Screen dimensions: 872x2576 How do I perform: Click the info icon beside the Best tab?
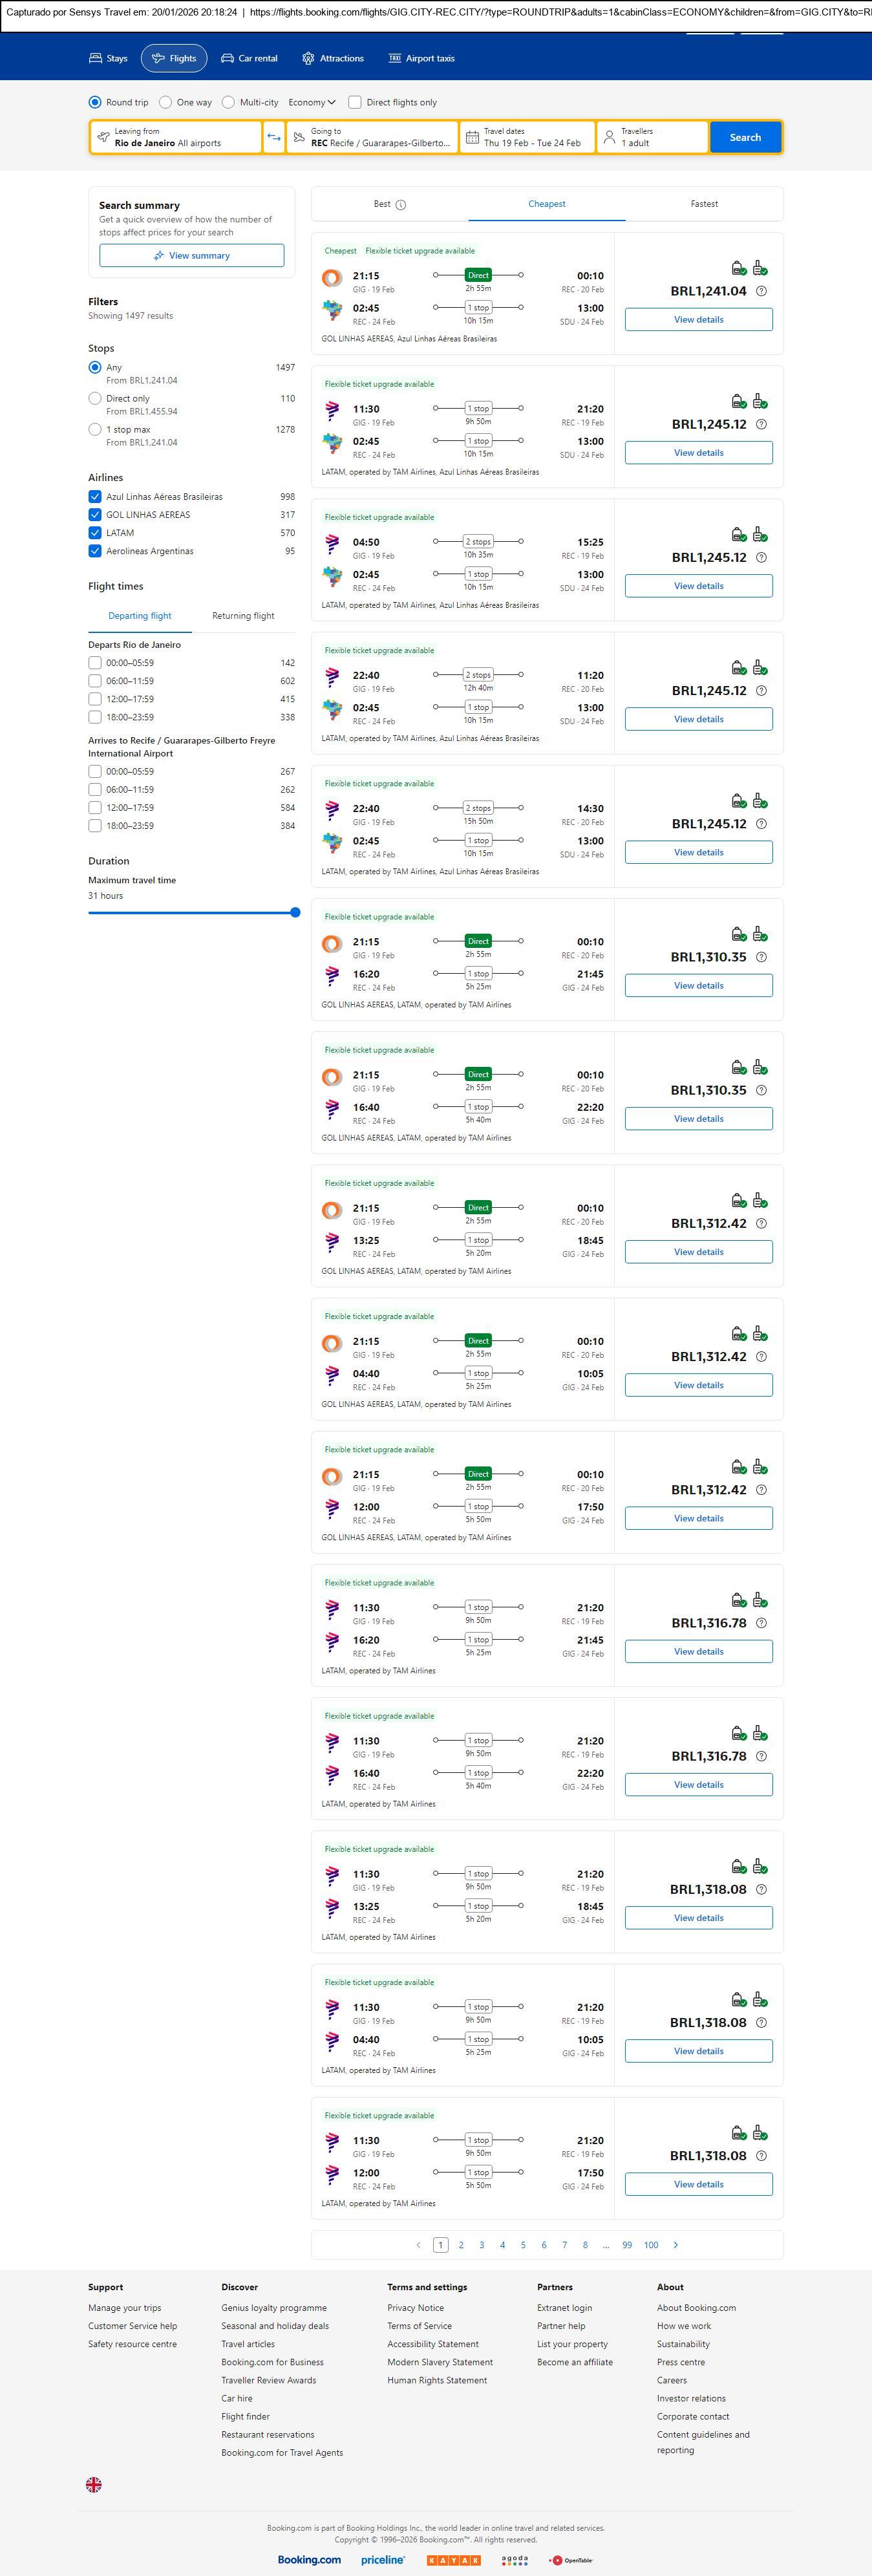(x=401, y=205)
